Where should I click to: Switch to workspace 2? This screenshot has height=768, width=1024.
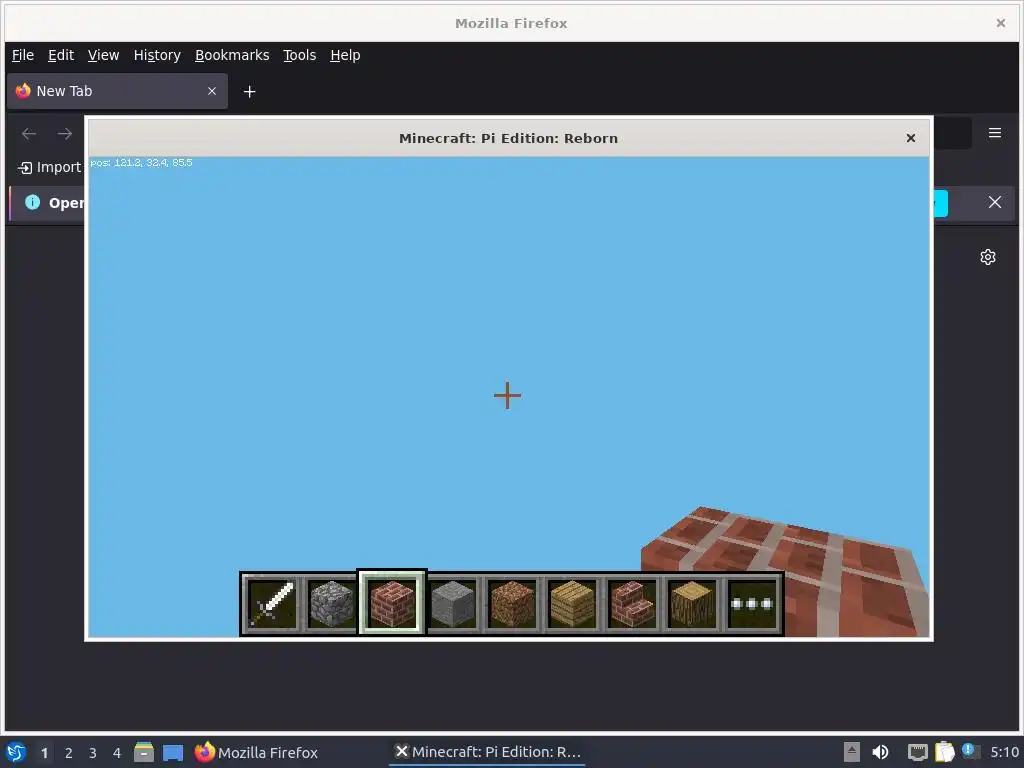click(x=69, y=753)
